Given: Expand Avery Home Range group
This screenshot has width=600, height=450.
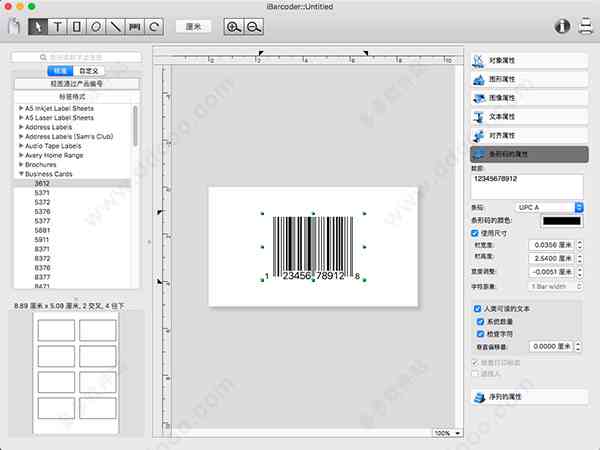Looking at the screenshot, I should pyautogui.click(x=21, y=155).
